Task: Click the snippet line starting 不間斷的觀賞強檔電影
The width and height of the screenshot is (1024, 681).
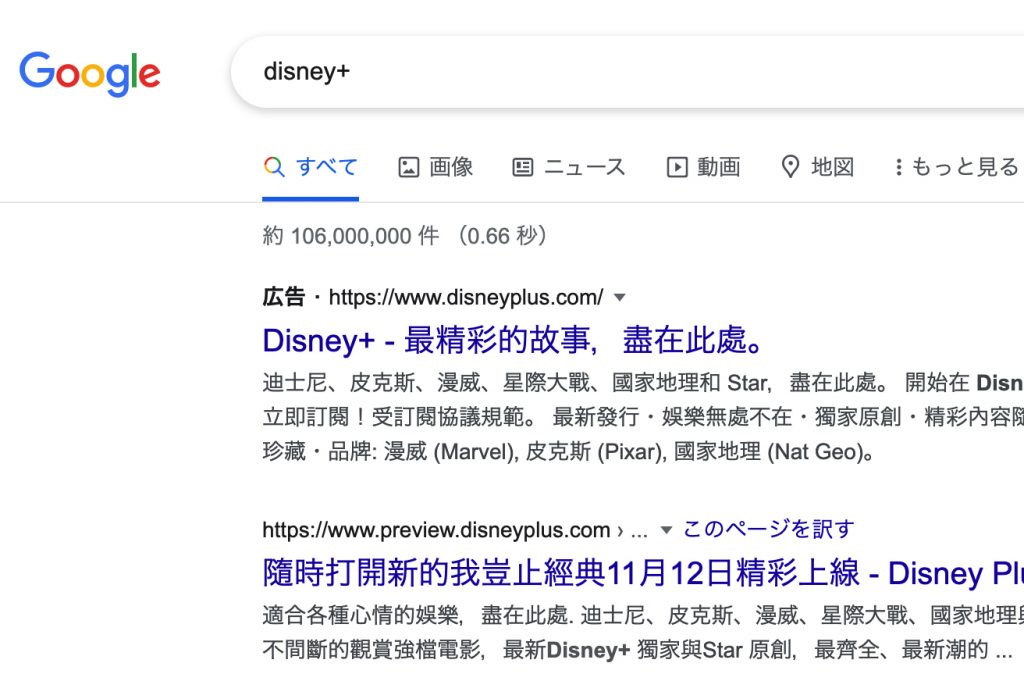Action: click(x=637, y=650)
